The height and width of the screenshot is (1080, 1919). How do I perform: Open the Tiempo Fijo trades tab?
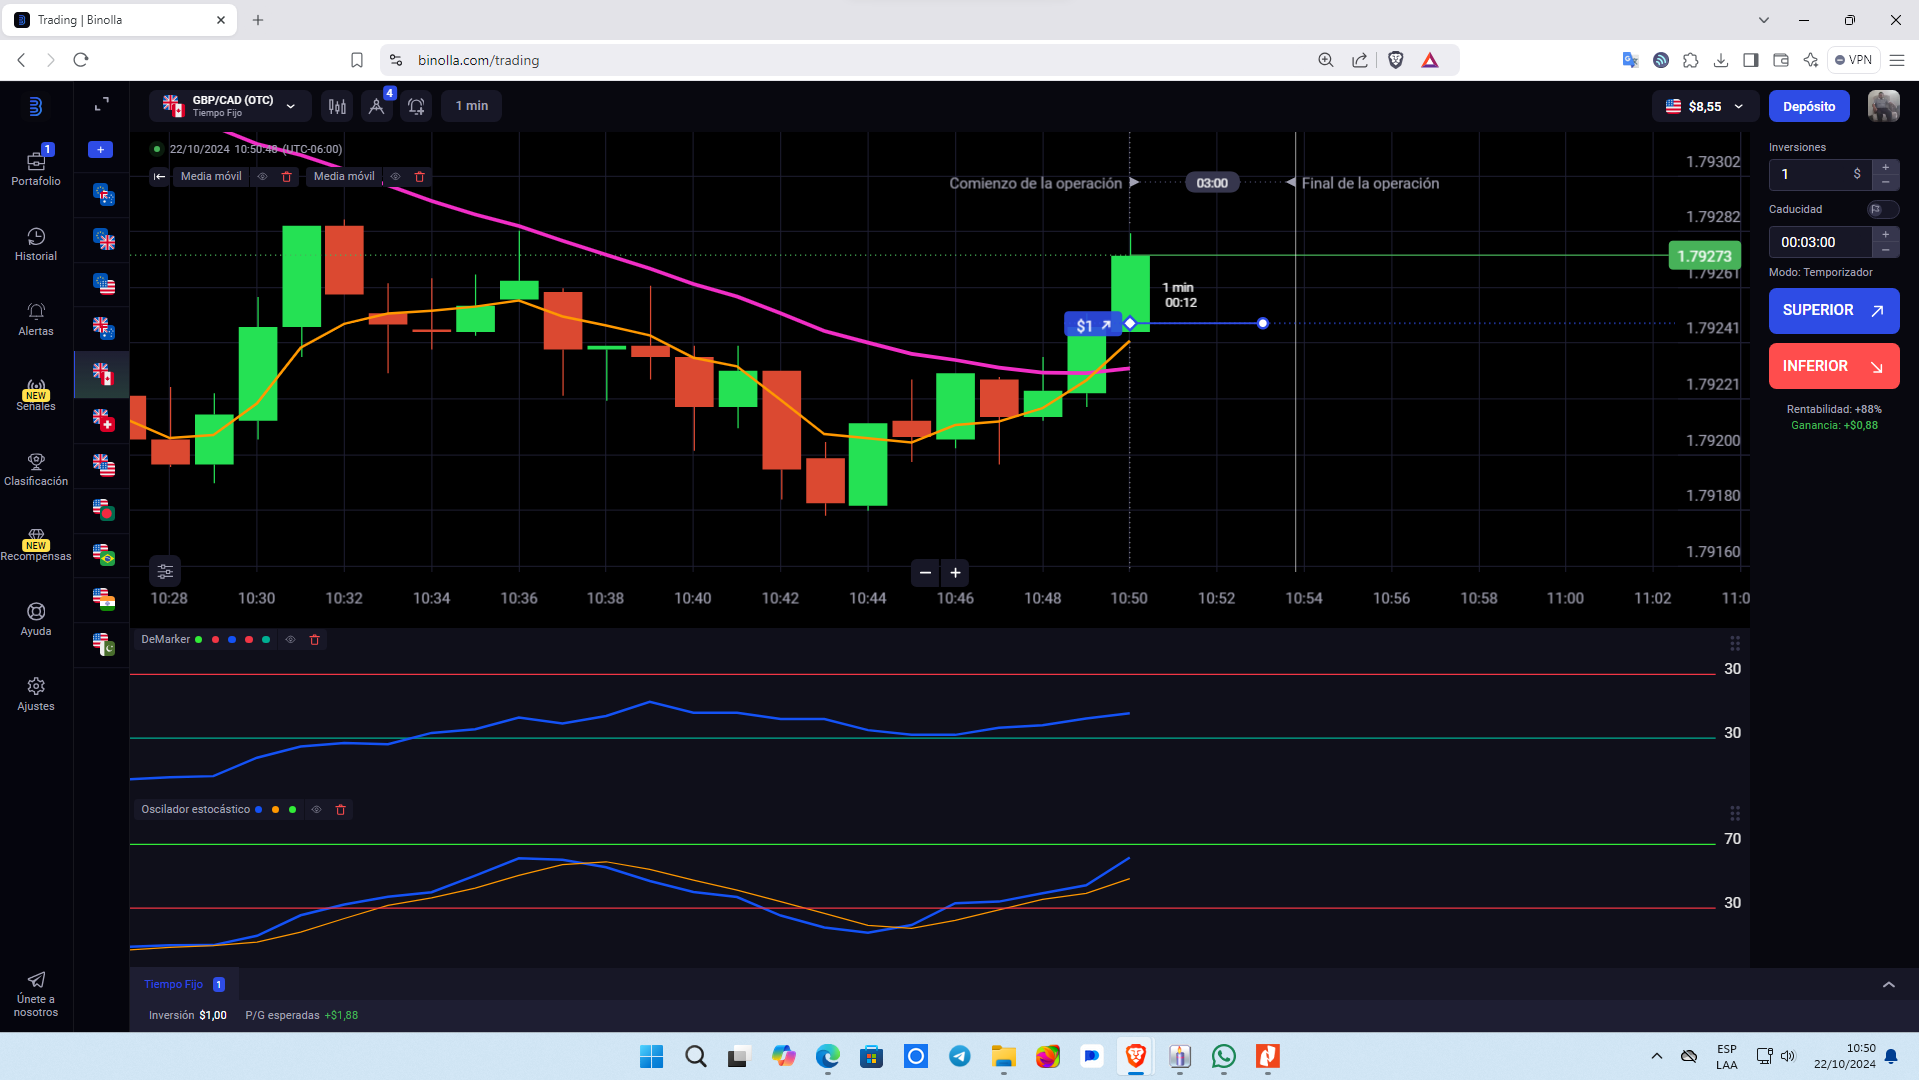pos(184,985)
